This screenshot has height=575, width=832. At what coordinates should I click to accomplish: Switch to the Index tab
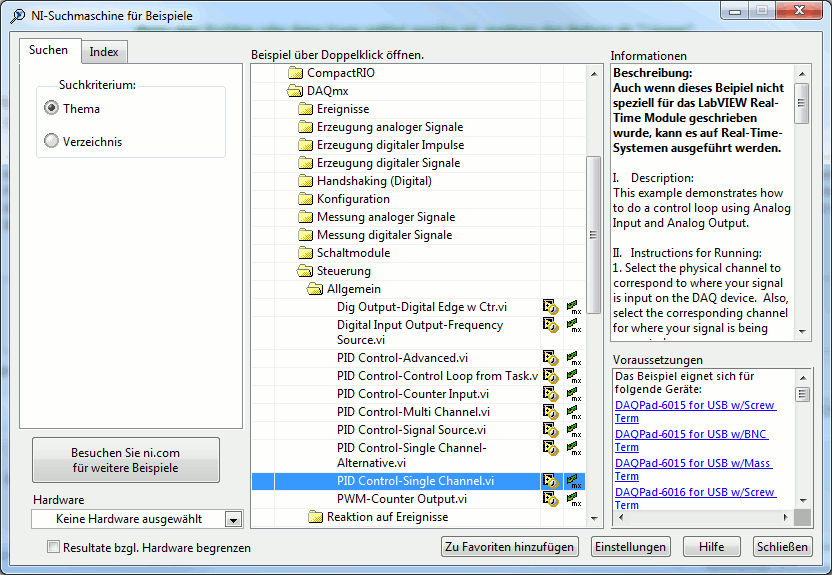[x=104, y=52]
